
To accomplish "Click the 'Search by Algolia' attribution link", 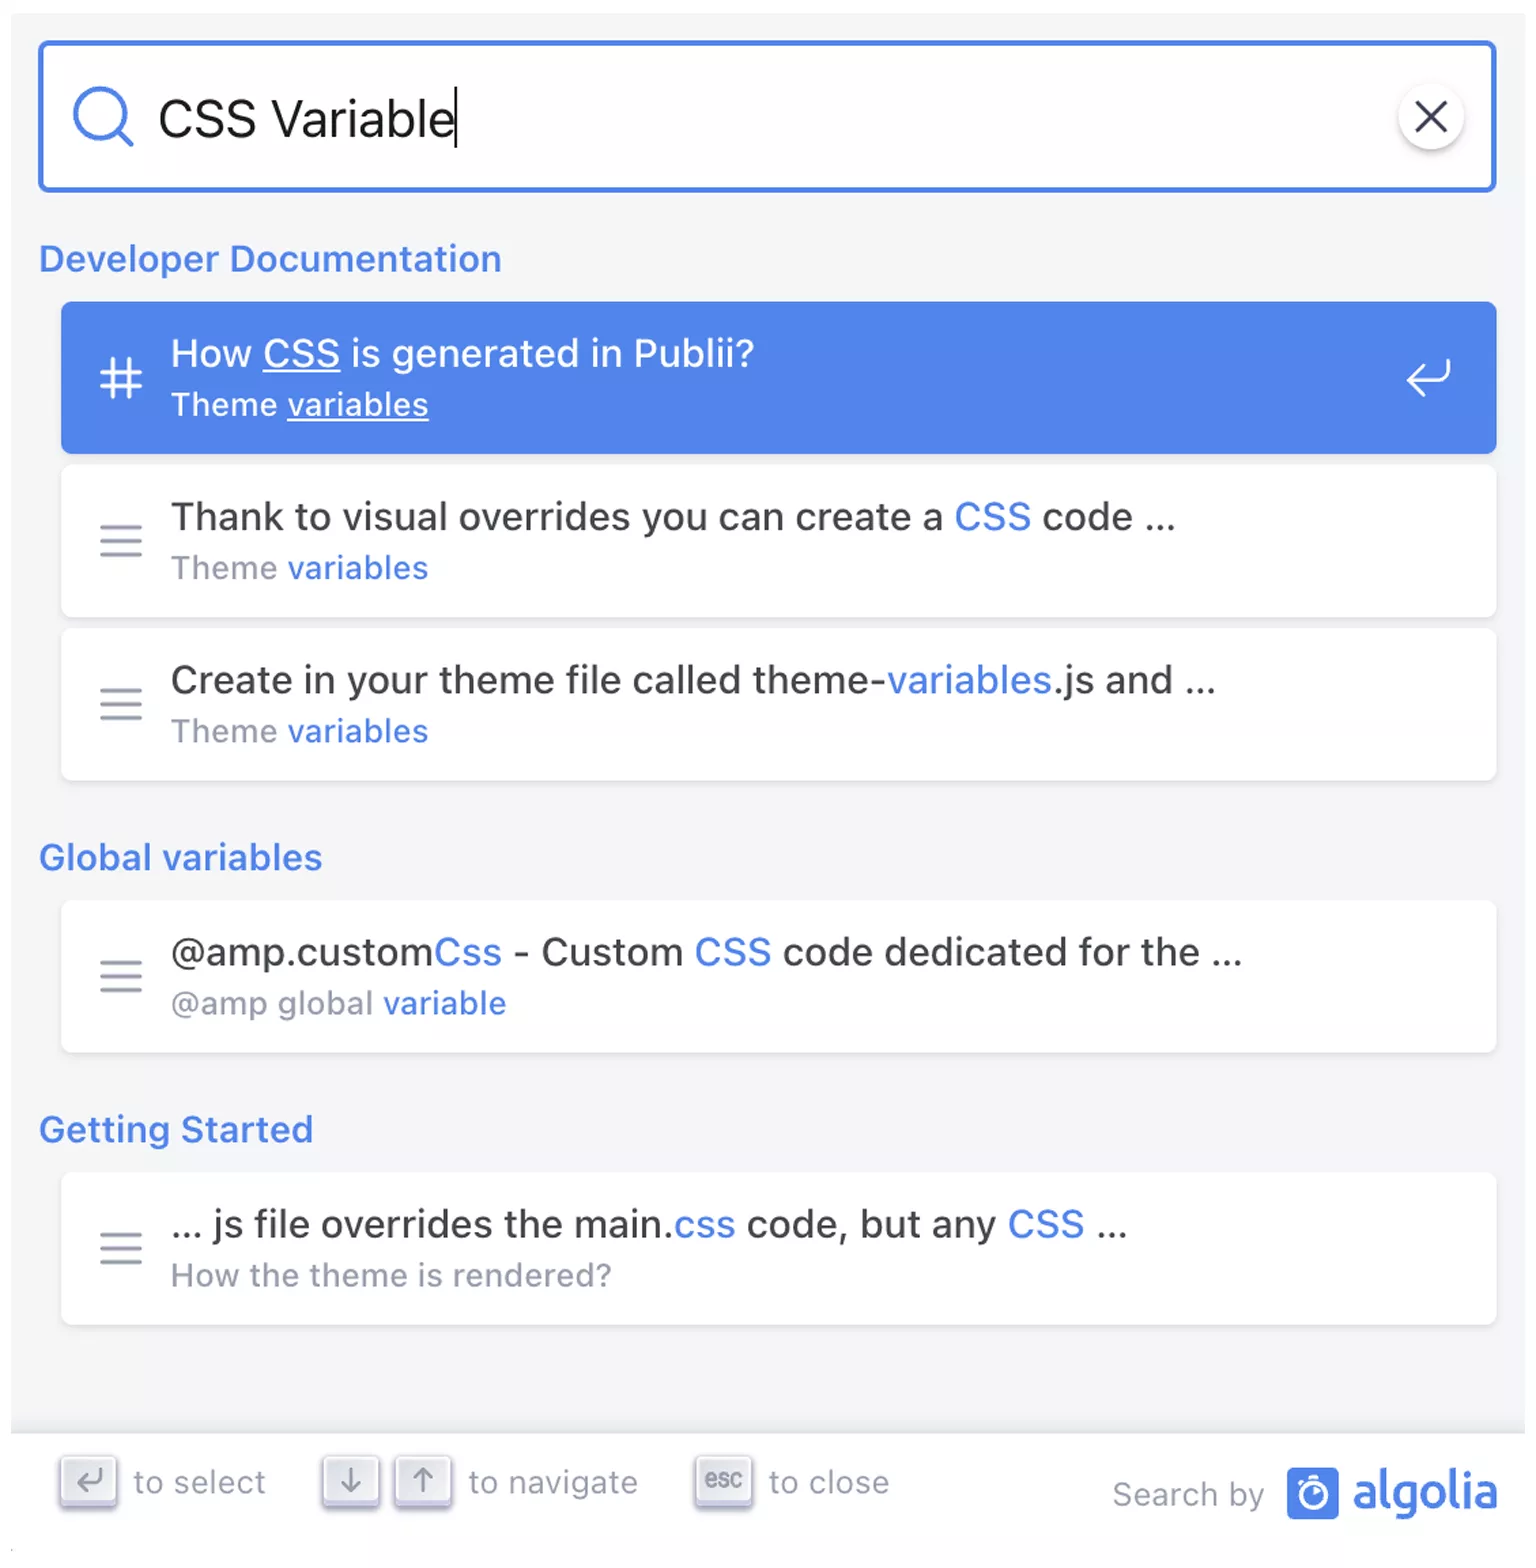I will (1300, 1494).
